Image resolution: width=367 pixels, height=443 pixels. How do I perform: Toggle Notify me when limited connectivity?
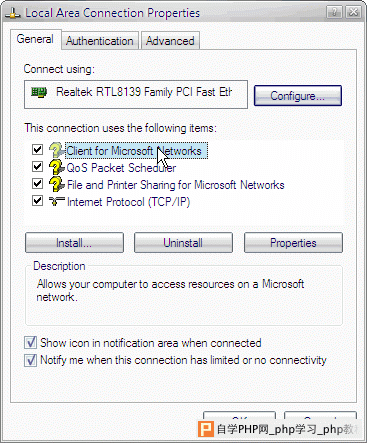pos(31,360)
